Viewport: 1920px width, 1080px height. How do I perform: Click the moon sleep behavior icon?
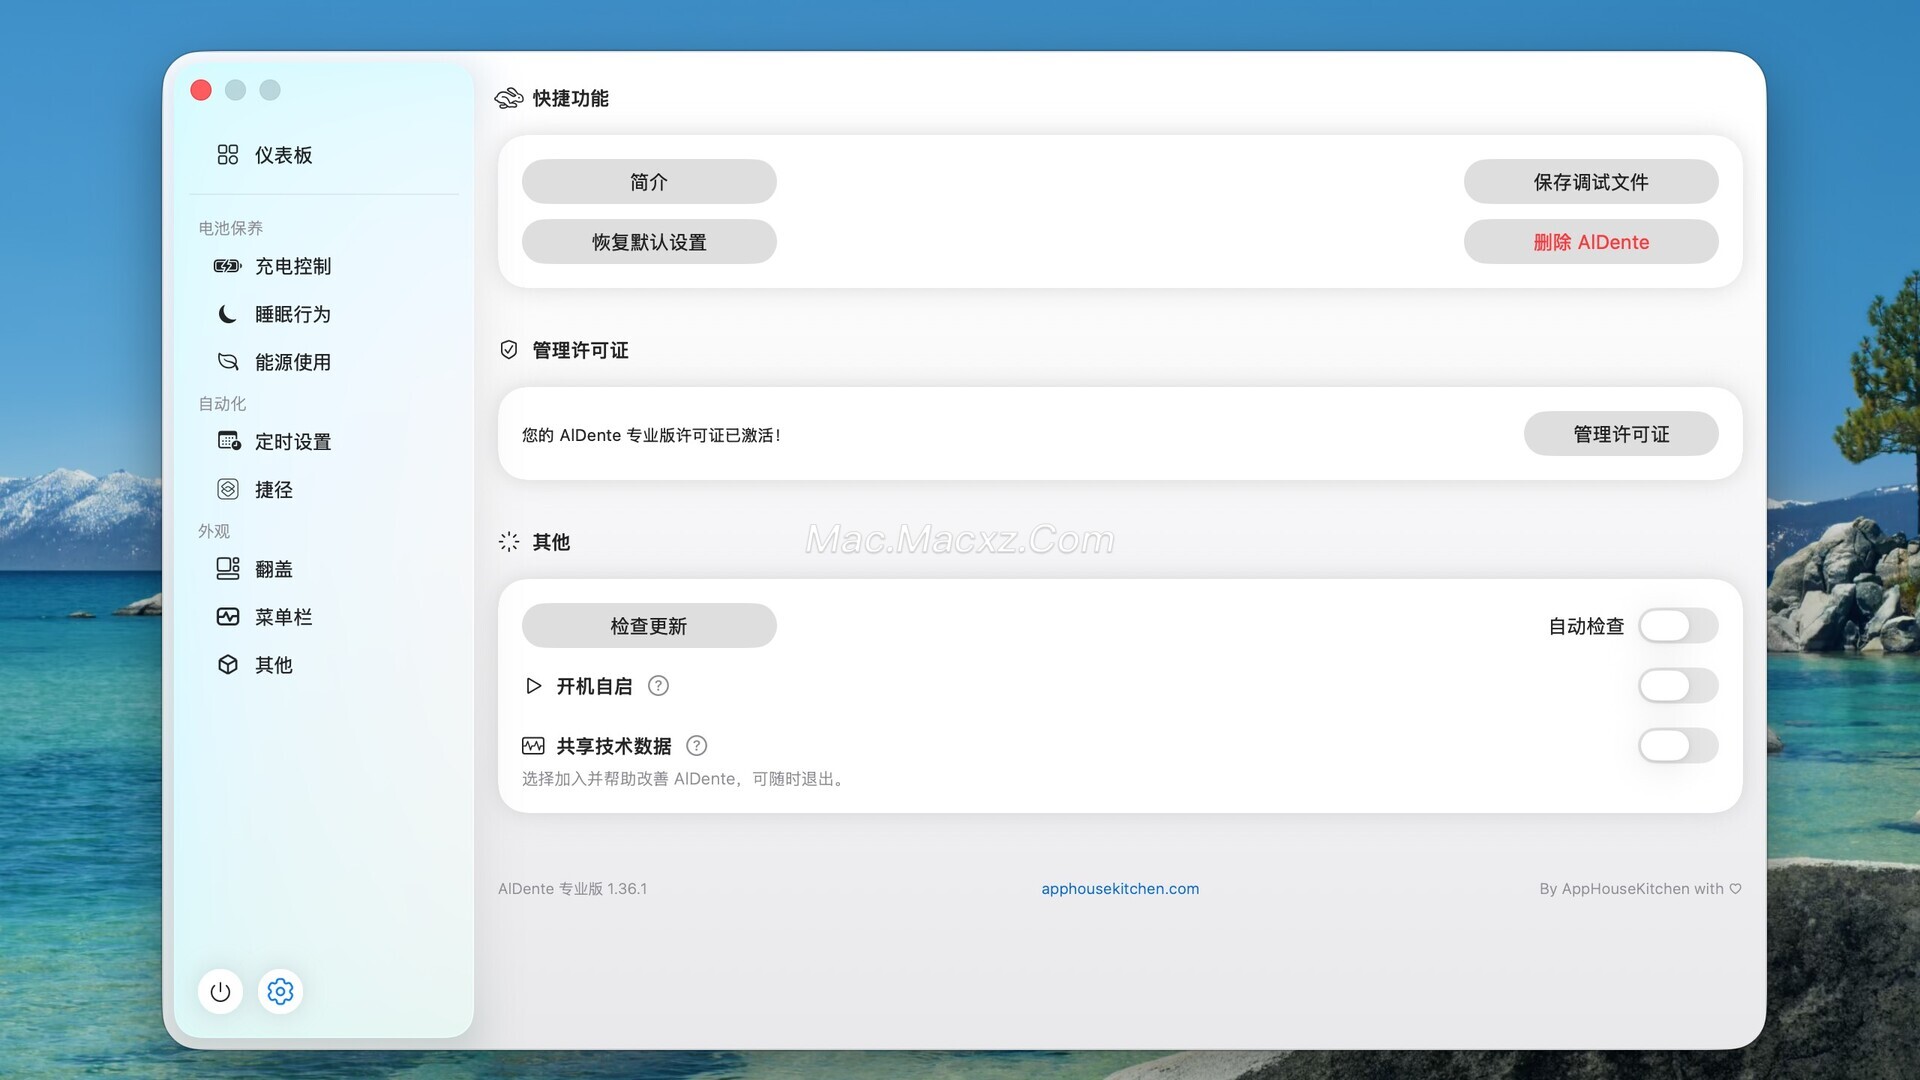228,314
